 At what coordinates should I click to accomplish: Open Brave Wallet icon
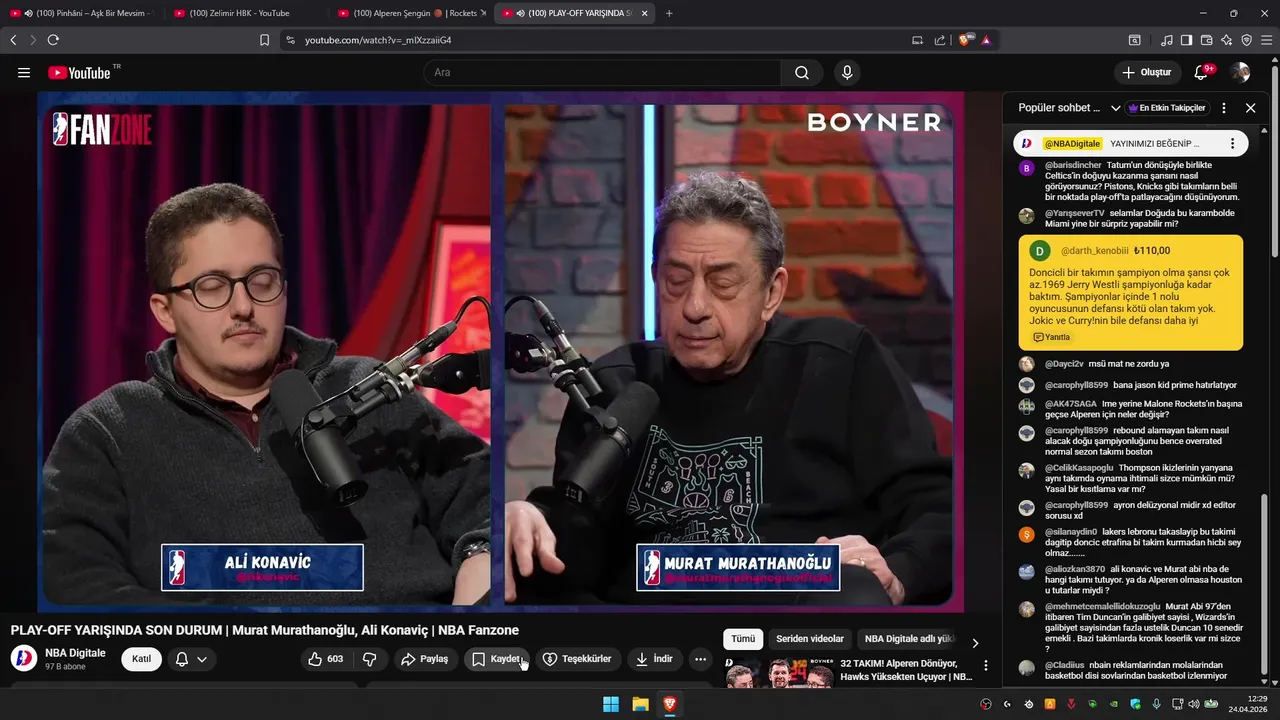1206,40
